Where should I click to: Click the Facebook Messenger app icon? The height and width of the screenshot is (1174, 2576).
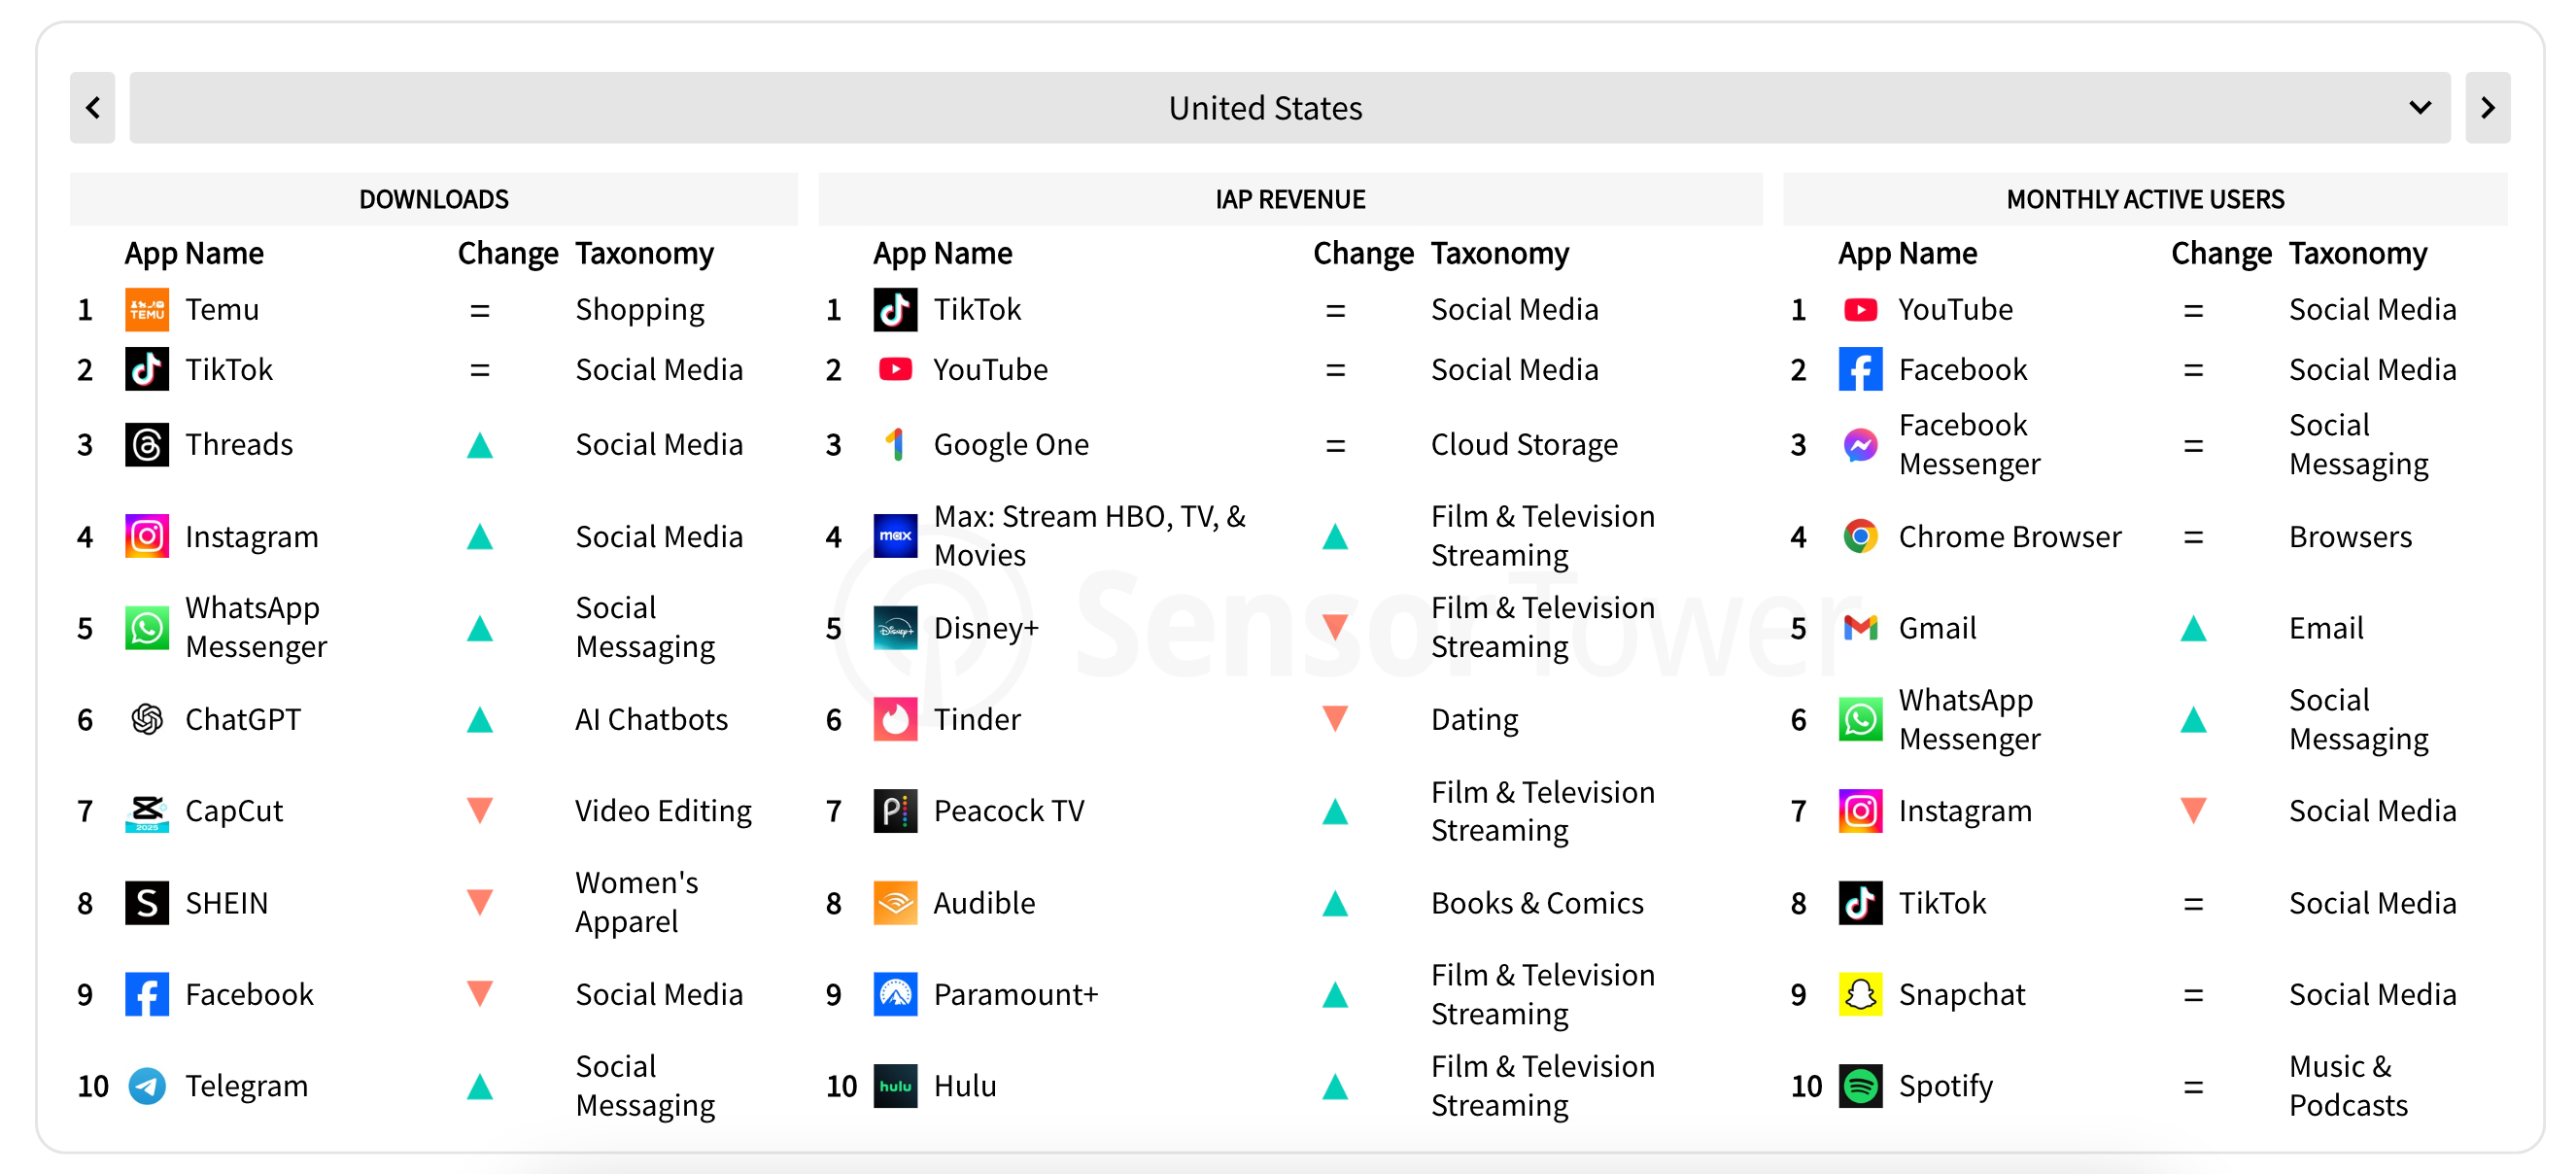pyautogui.click(x=1860, y=445)
